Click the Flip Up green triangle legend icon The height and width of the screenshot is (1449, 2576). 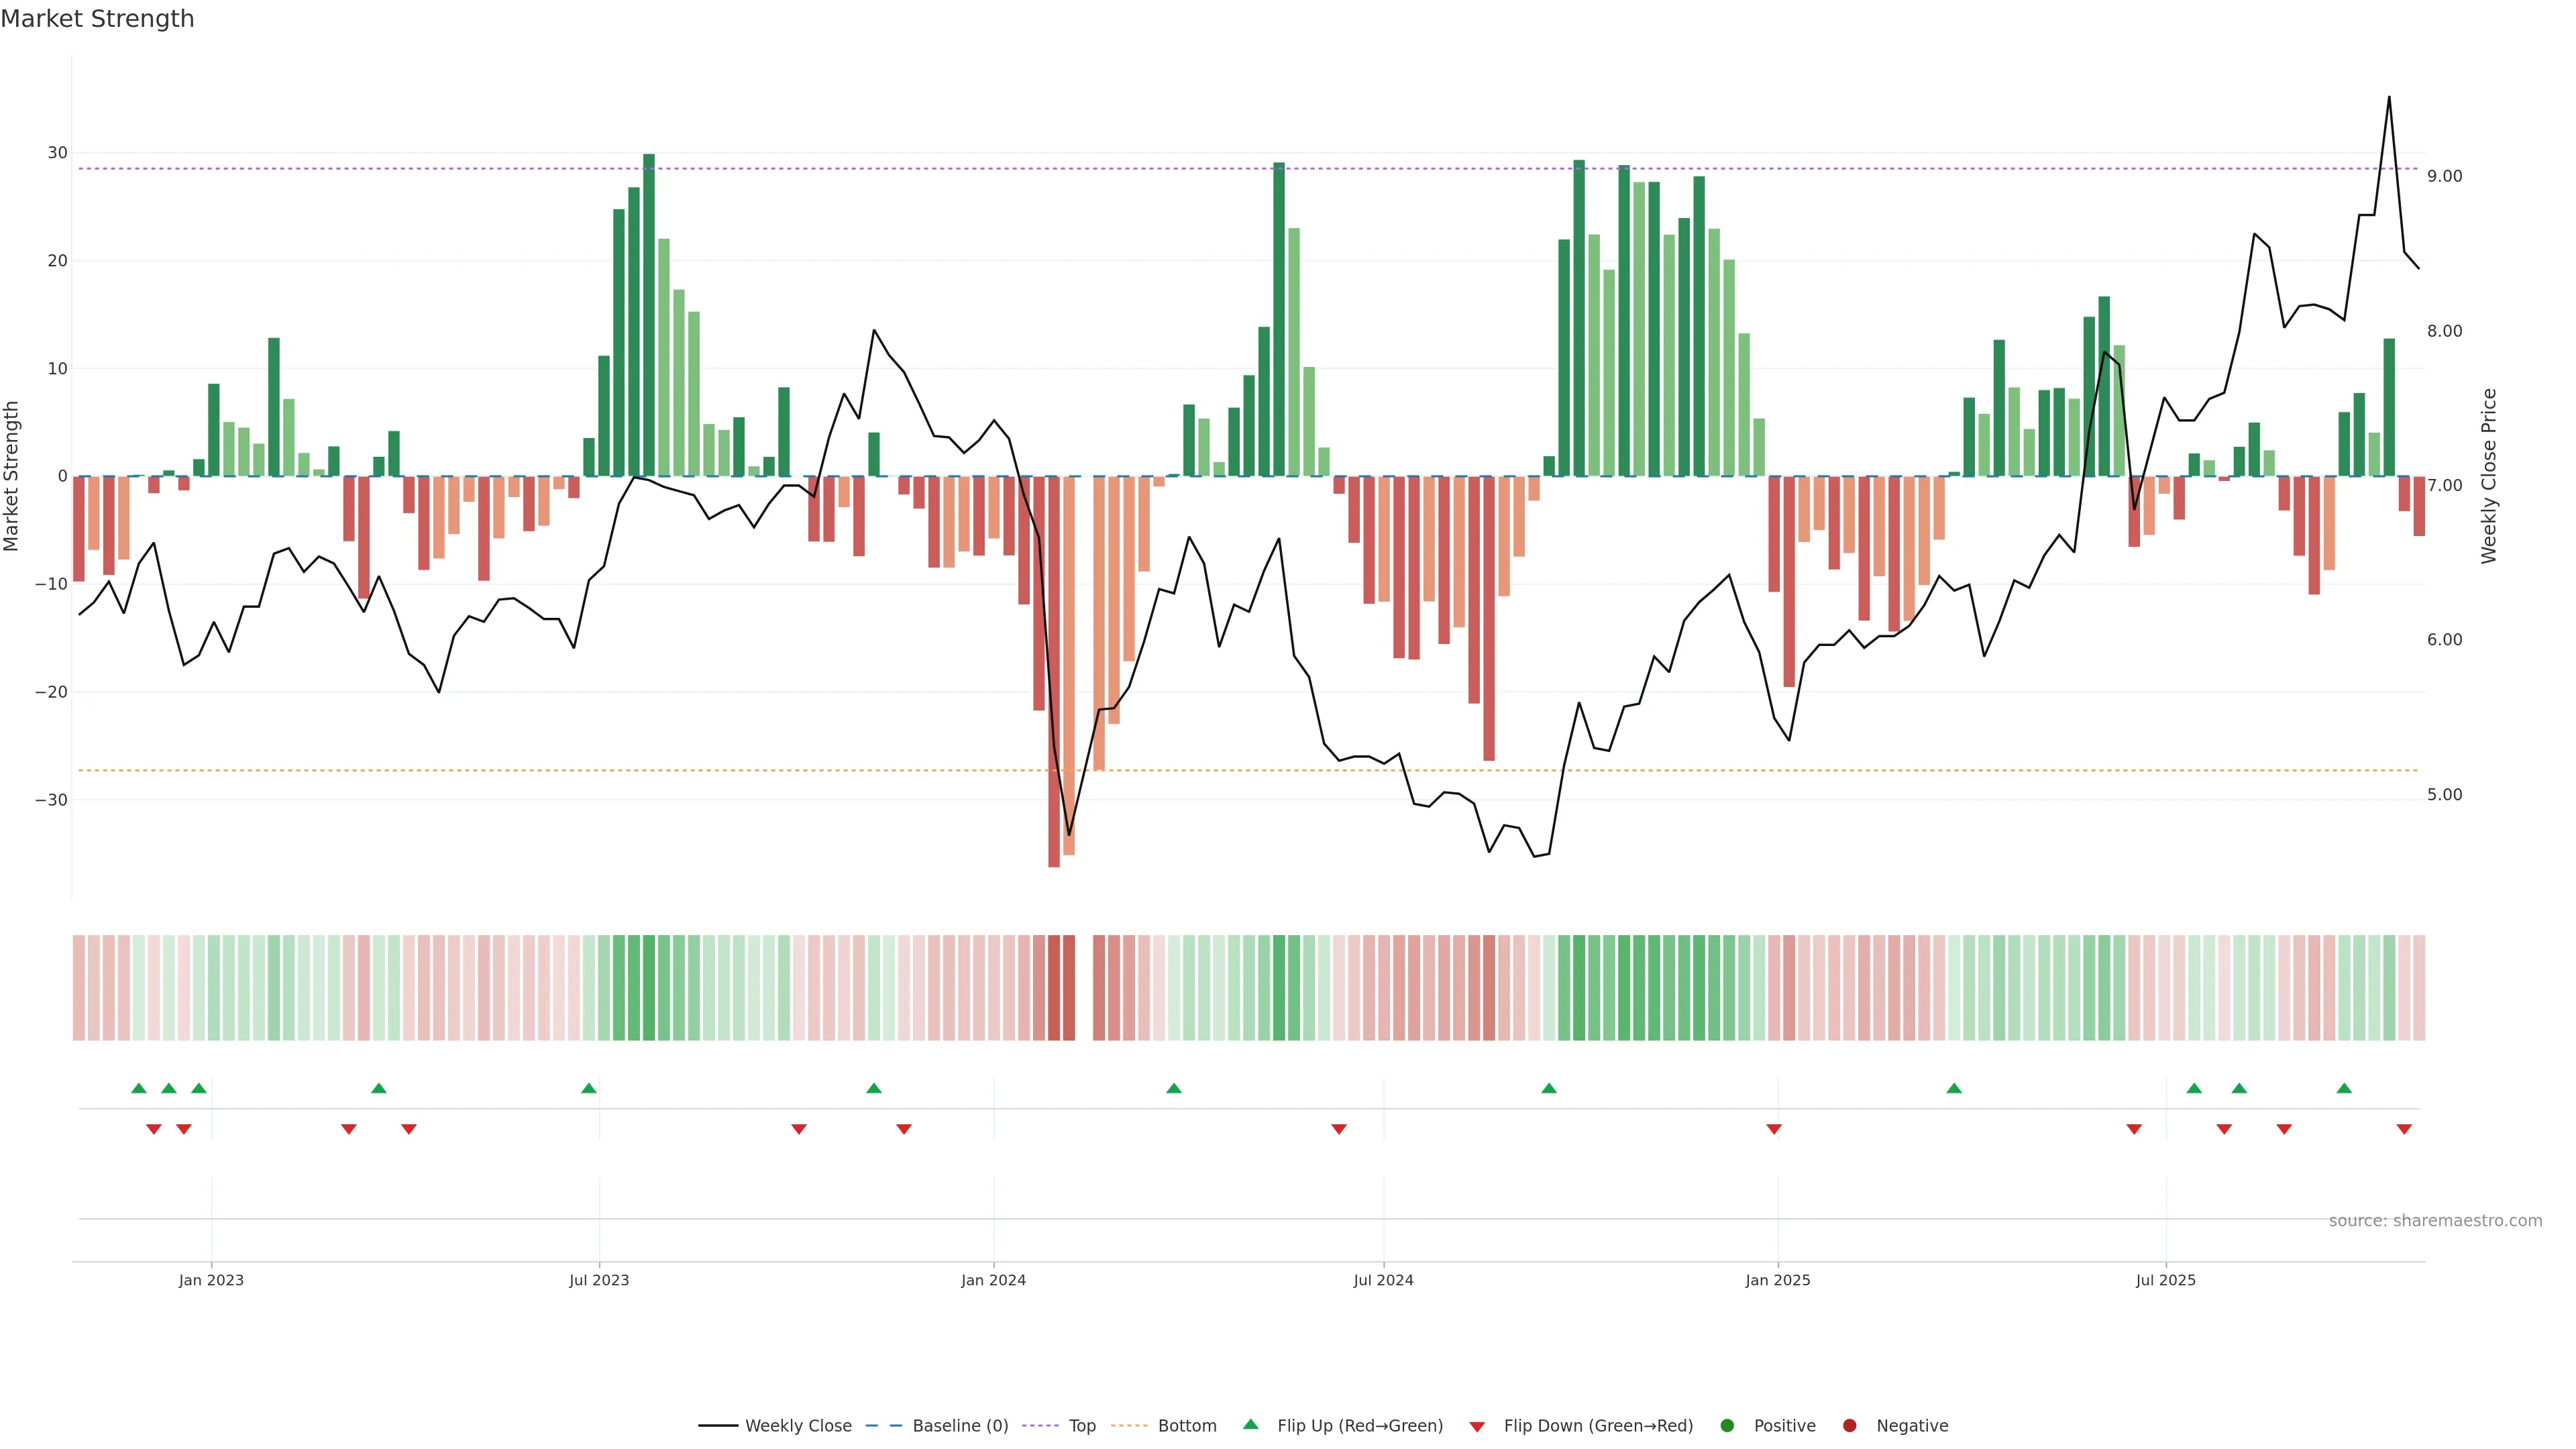[x=1250, y=1424]
